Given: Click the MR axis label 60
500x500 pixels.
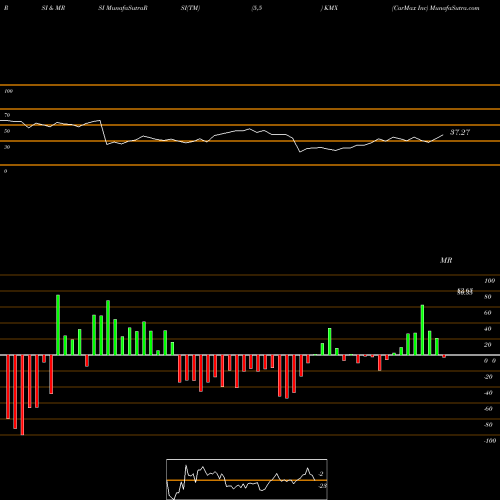Looking at the screenshot, I should click(x=488, y=313).
